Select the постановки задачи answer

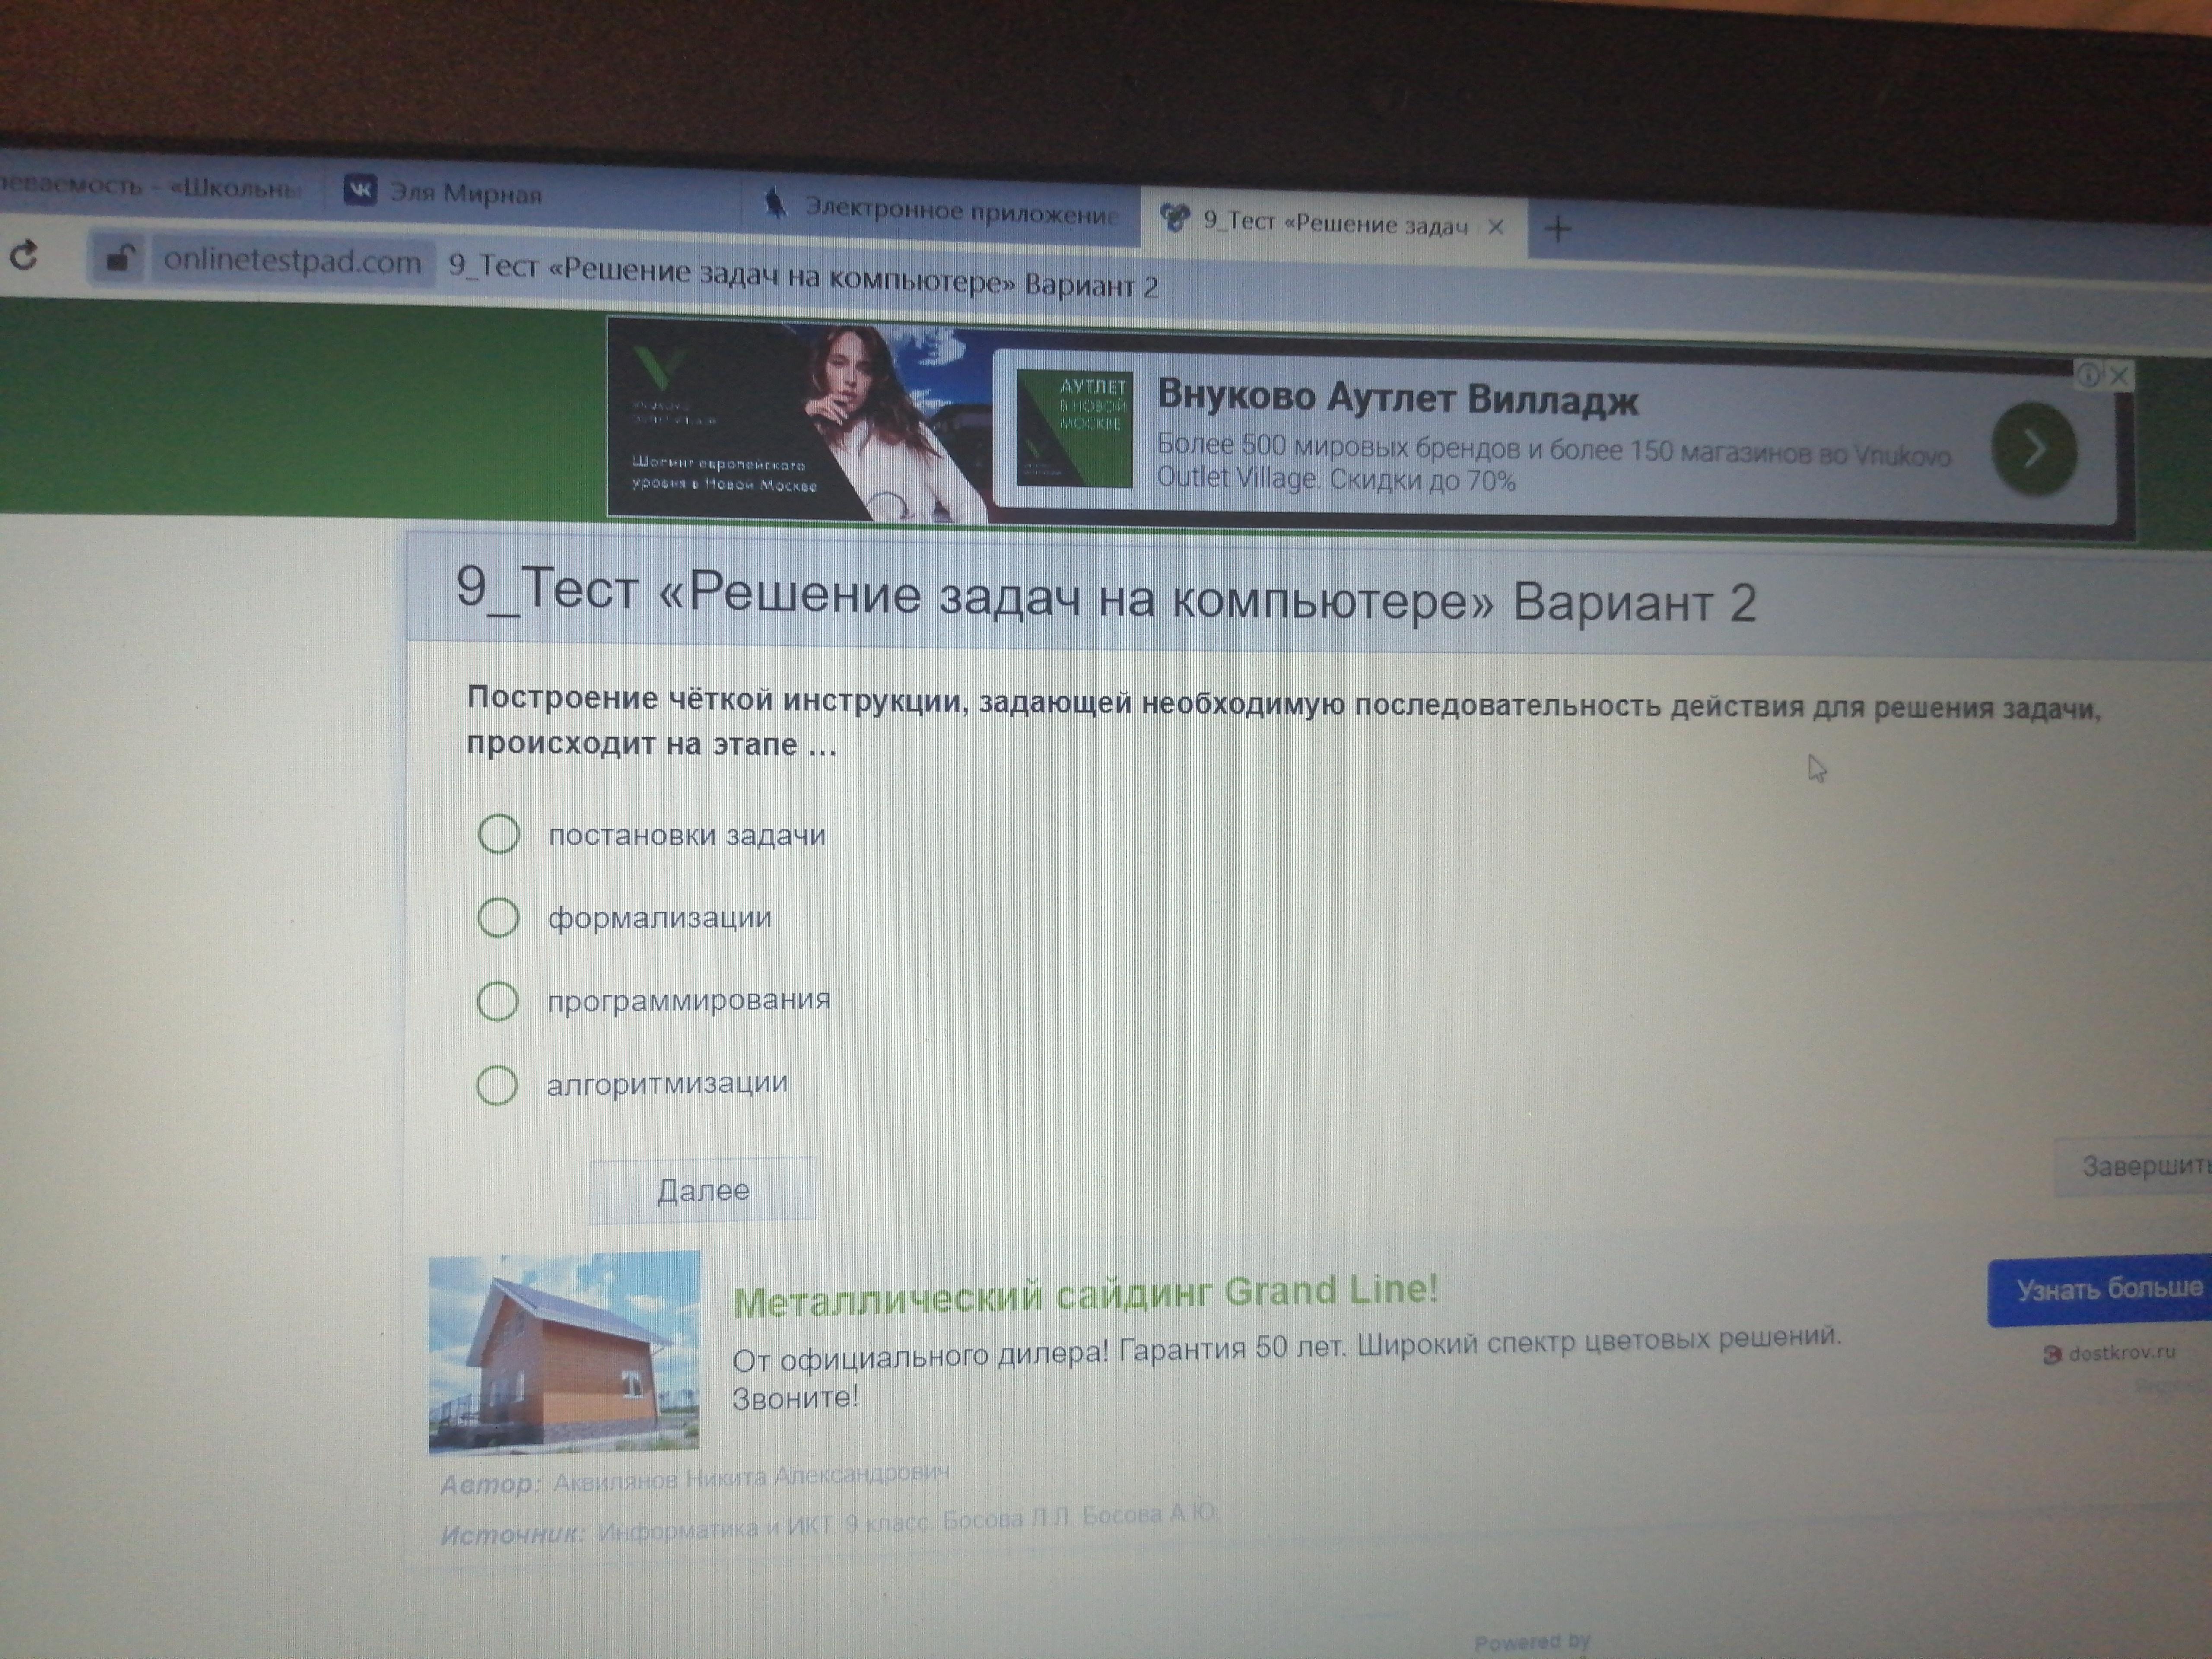pos(498,833)
